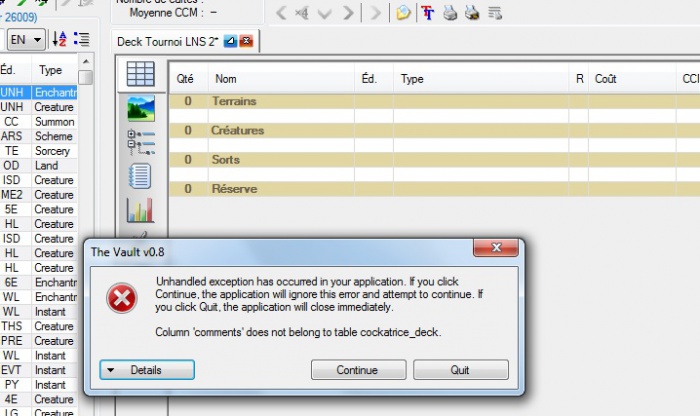Viewport: 700px width, 416px height.
Task: Click the sort A-Z icon
Action: point(59,39)
